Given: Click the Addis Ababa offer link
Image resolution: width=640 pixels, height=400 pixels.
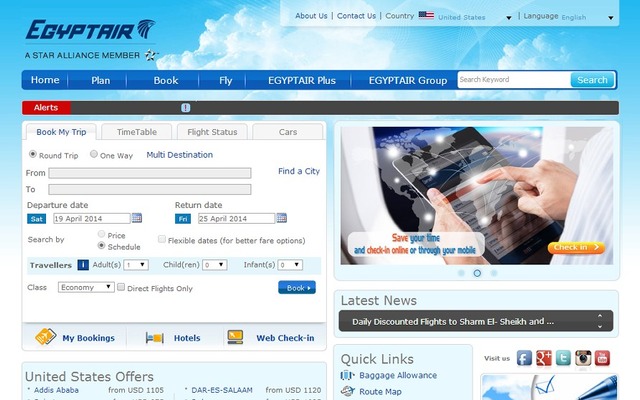Looking at the screenshot, I should pos(56,390).
